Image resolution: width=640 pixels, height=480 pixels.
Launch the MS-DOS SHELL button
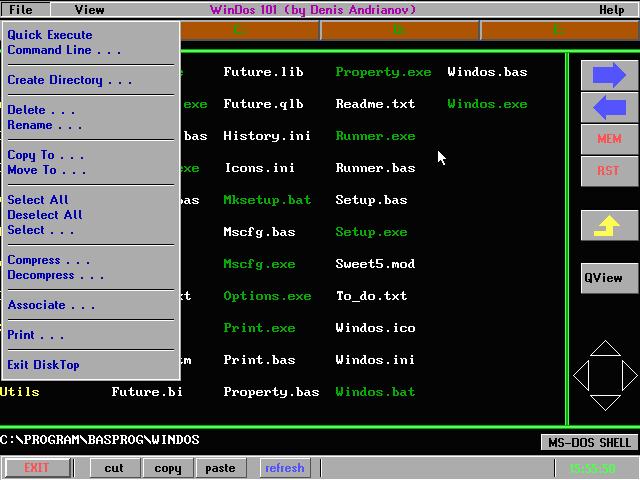(x=589, y=442)
